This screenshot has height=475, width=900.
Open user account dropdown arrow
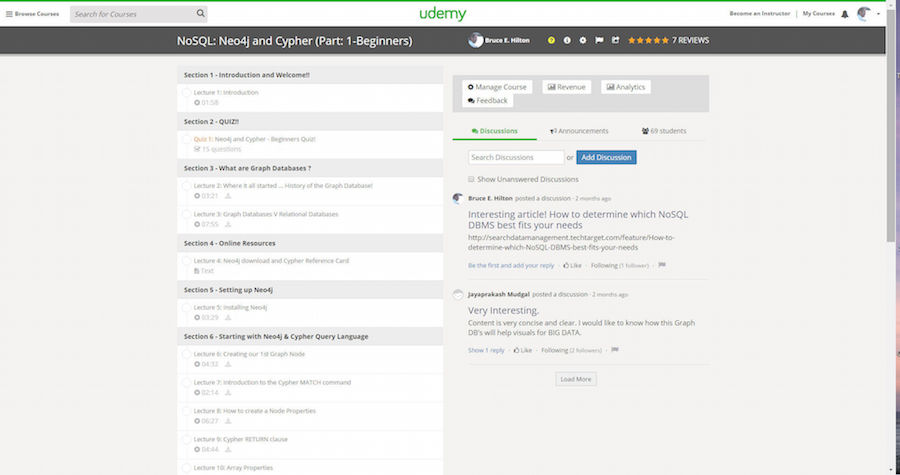click(878, 14)
